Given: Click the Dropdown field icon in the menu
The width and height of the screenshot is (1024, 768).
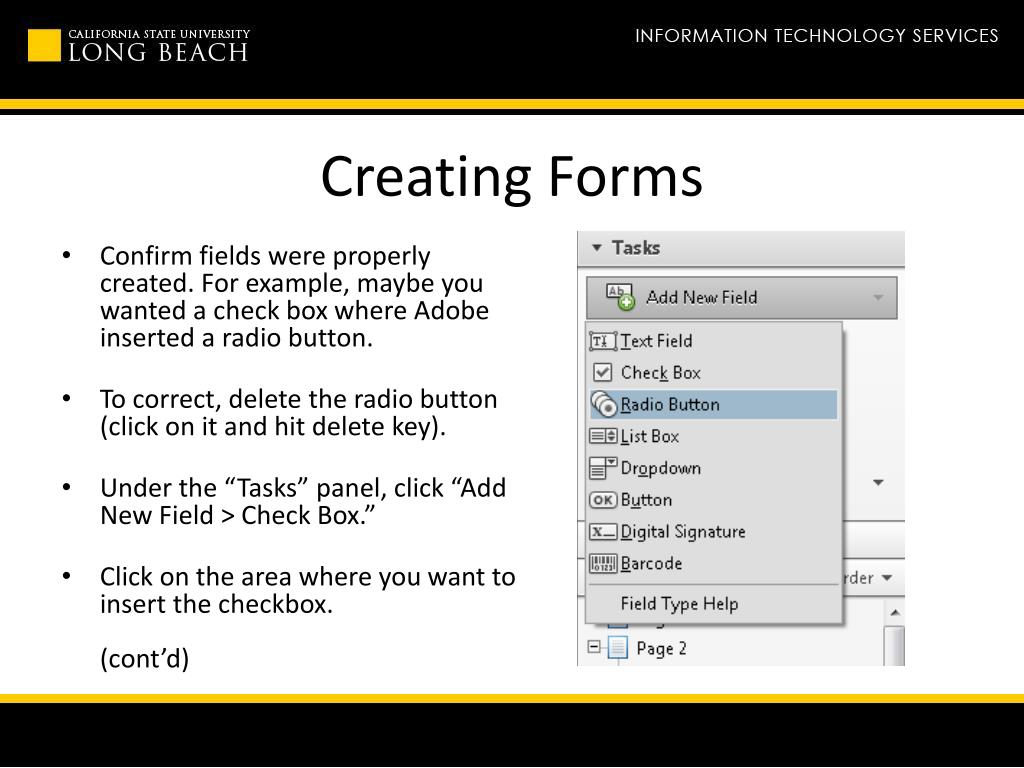Looking at the screenshot, I should pos(602,468).
